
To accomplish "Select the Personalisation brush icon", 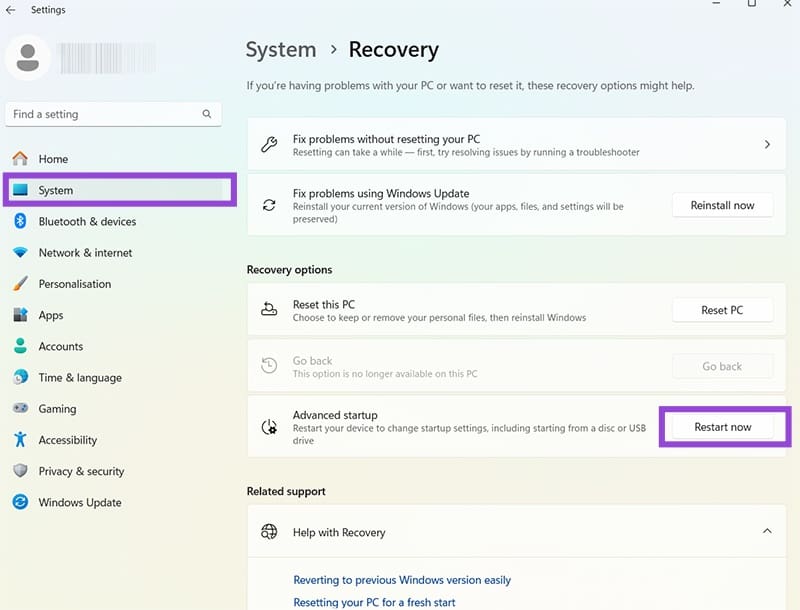I will (20, 284).
